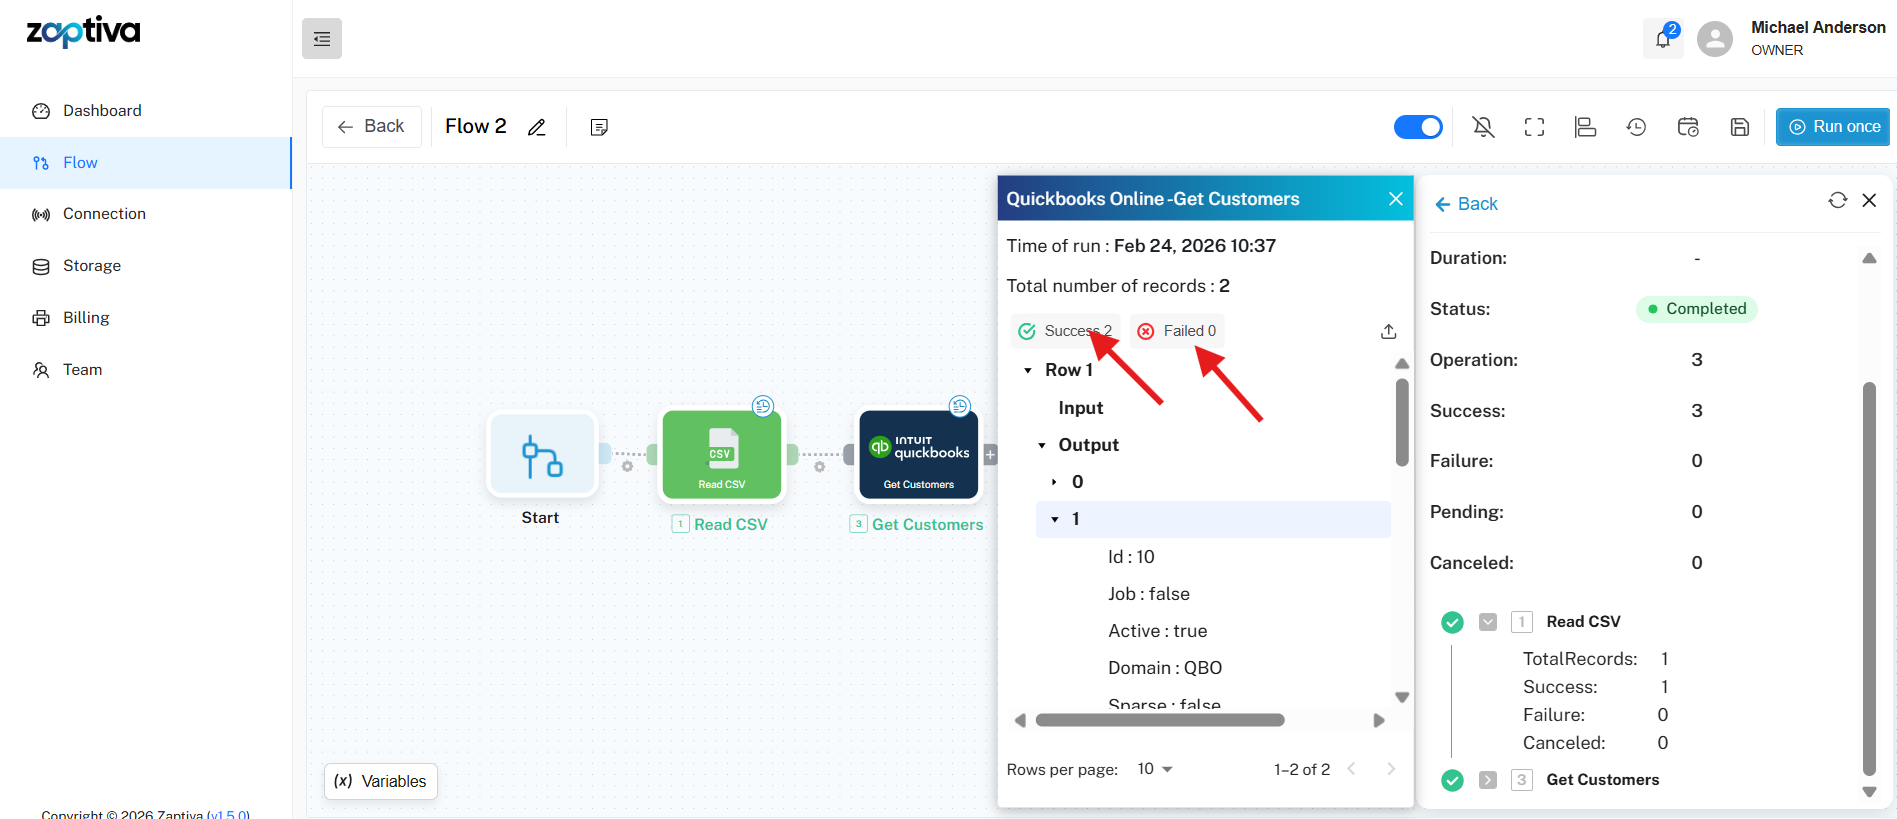Toggle the Failed 0 filter
The height and width of the screenshot is (819, 1897).
[1177, 331]
